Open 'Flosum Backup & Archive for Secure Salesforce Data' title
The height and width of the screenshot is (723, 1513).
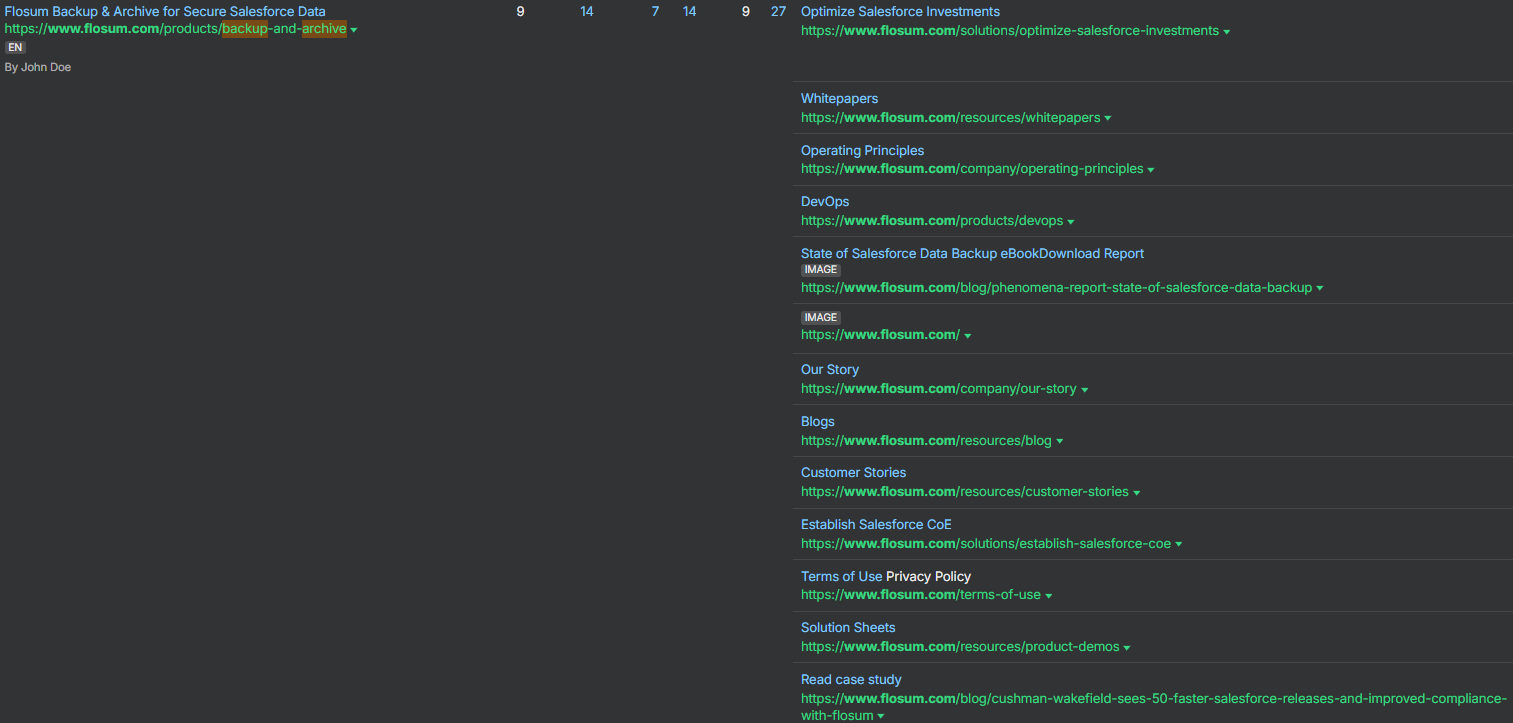(x=165, y=12)
